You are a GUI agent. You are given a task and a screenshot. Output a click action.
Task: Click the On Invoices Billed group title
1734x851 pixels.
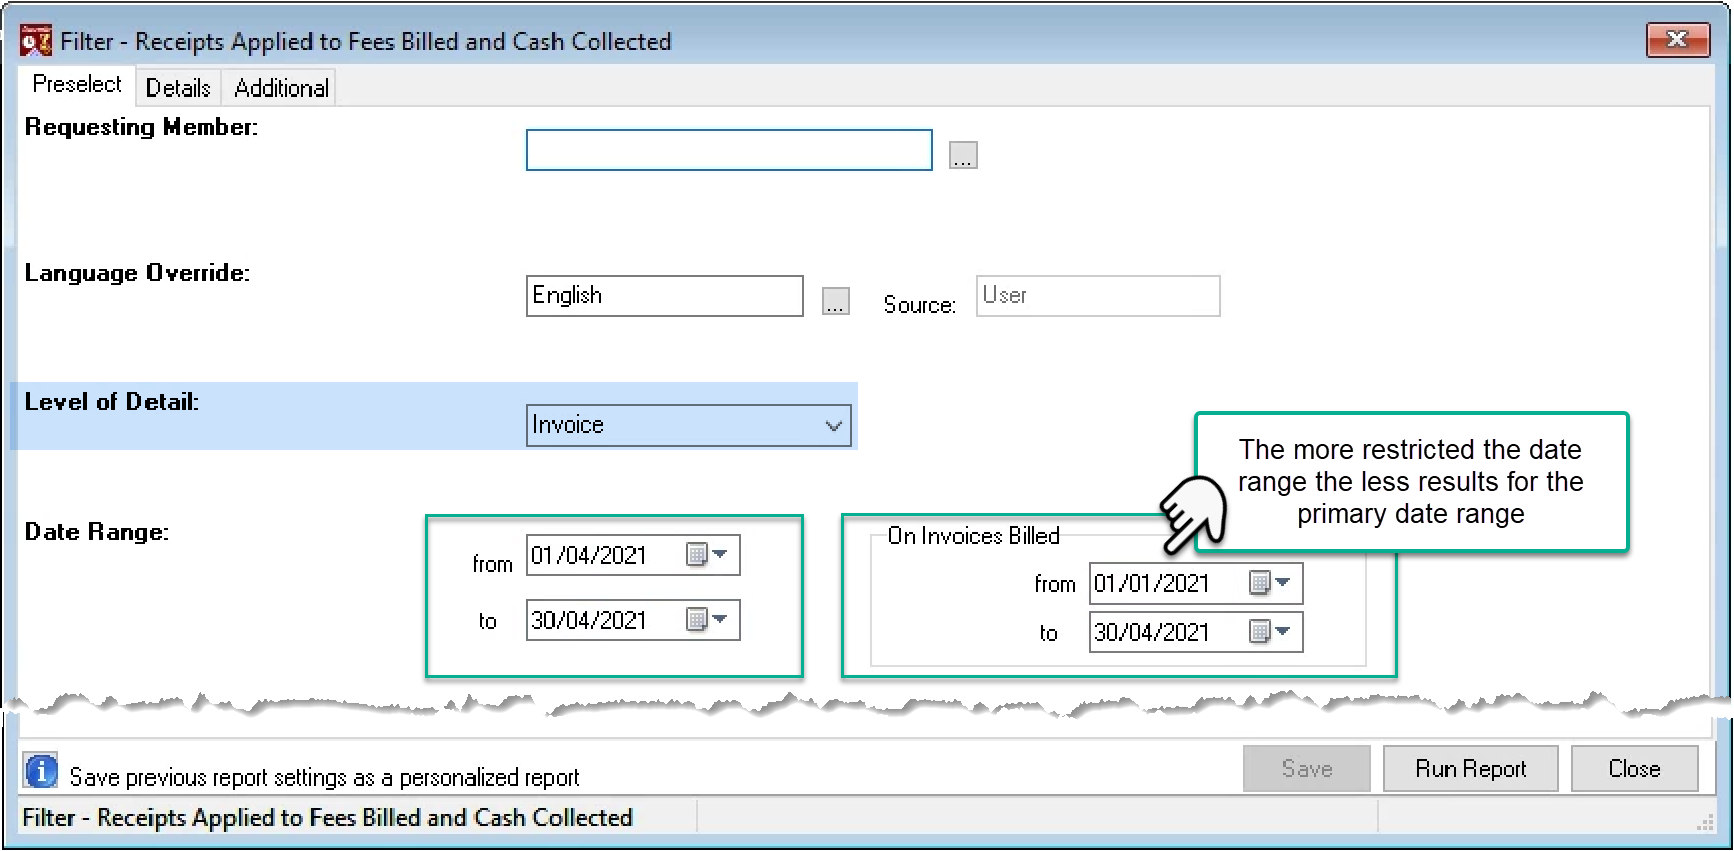tap(973, 536)
